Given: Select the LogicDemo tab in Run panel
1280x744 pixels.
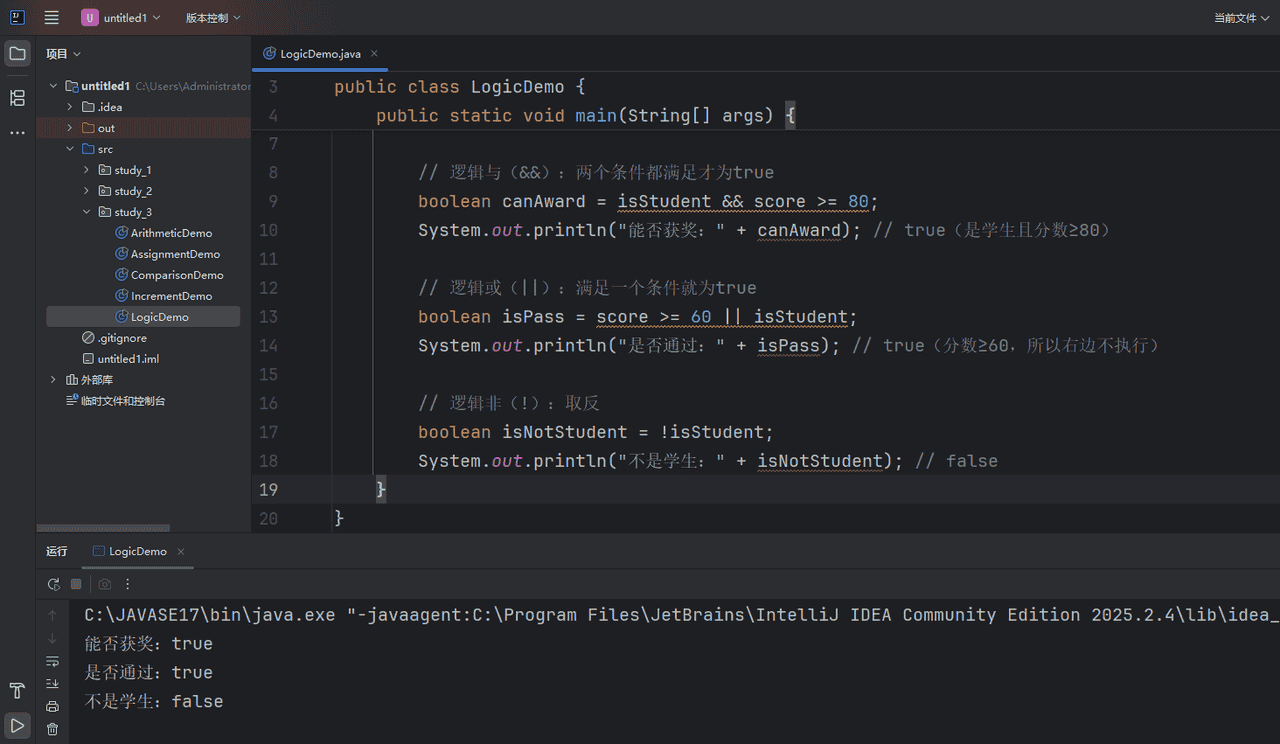Looking at the screenshot, I should coord(136,551).
